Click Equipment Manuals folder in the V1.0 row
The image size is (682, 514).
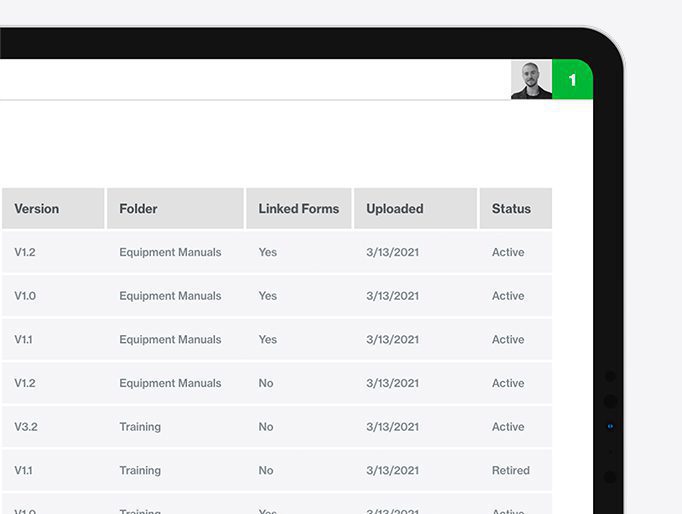(x=170, y=296)
